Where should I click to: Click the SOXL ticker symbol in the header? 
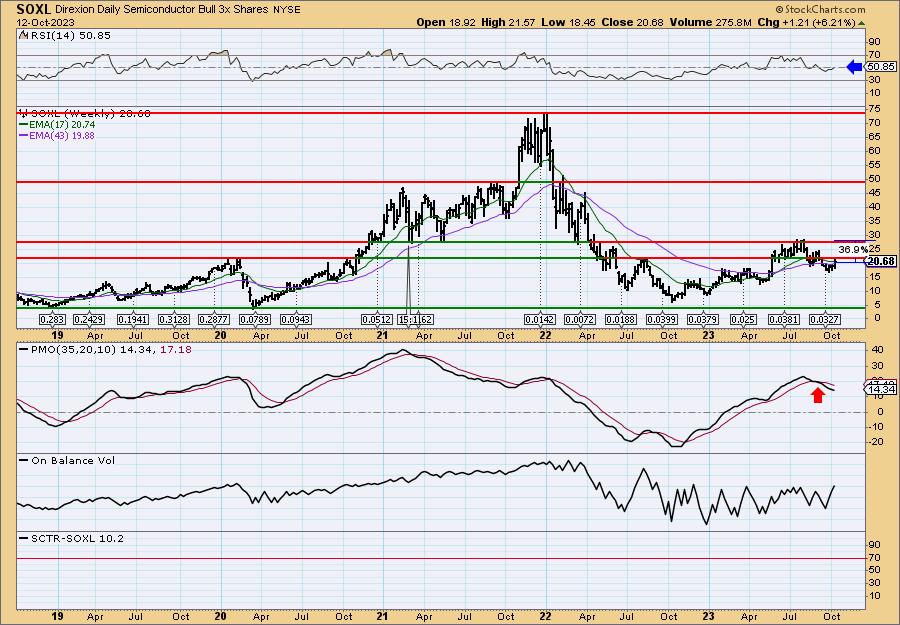click(x=34, y=9)
